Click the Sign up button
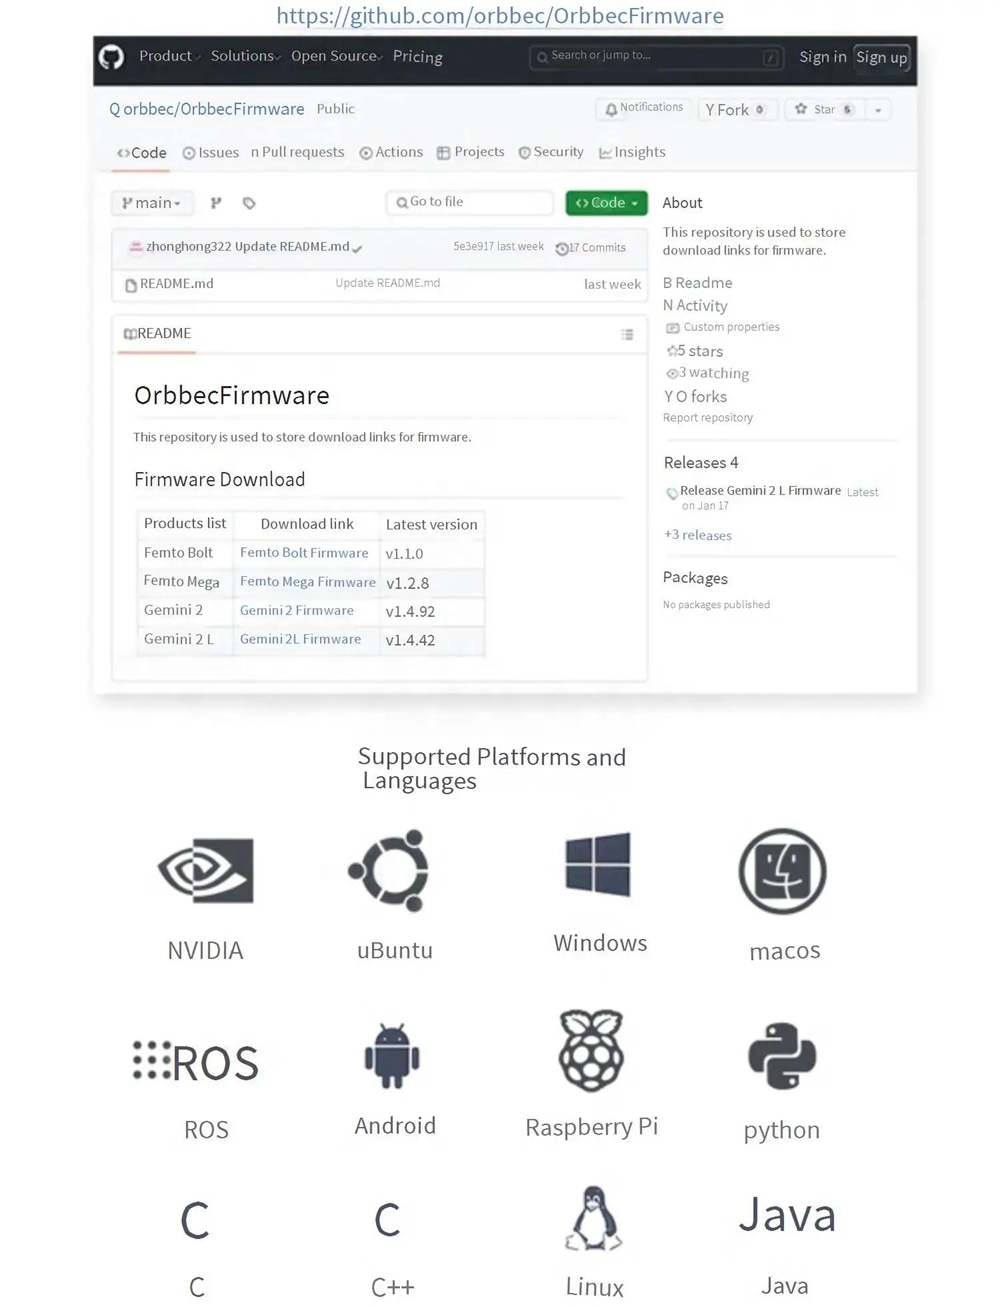 point(881,58)
